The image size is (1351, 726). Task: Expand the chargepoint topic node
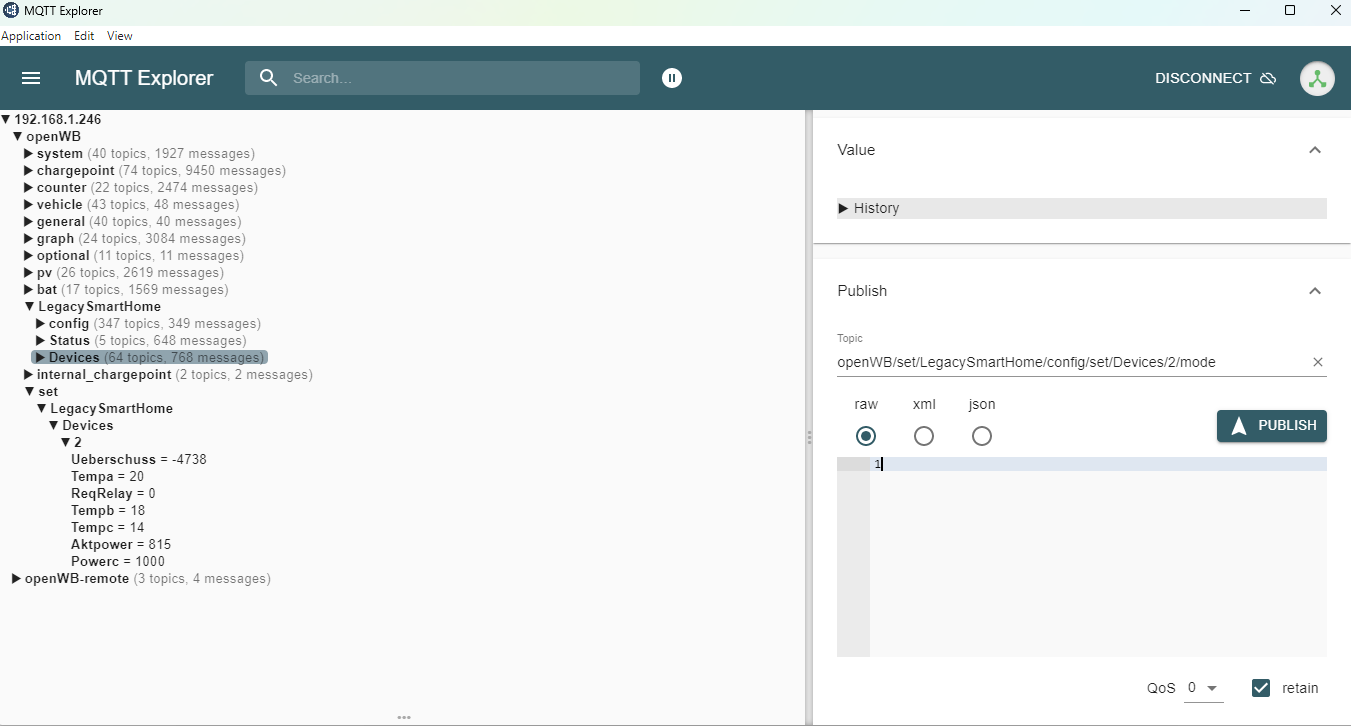(x=29, y=170)
